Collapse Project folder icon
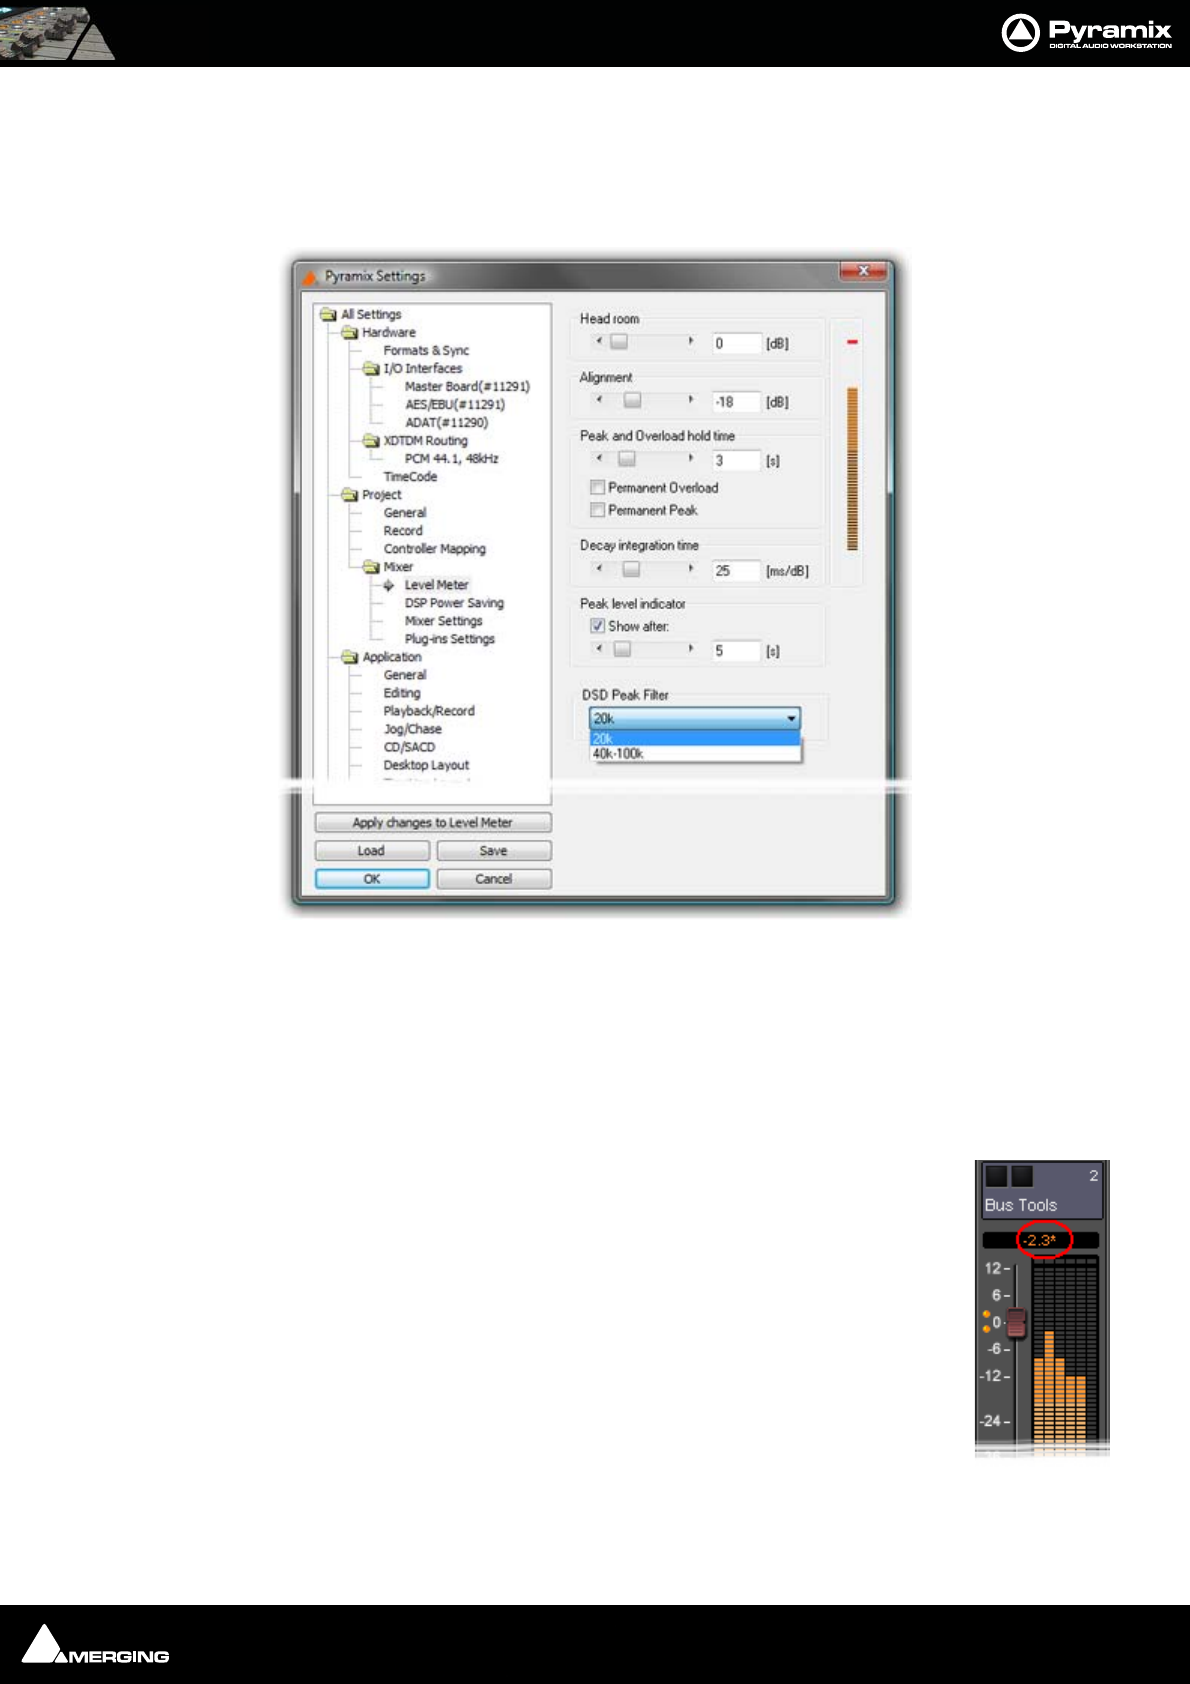Viewport: 1190px width, 1684px height. click(350, 494)
